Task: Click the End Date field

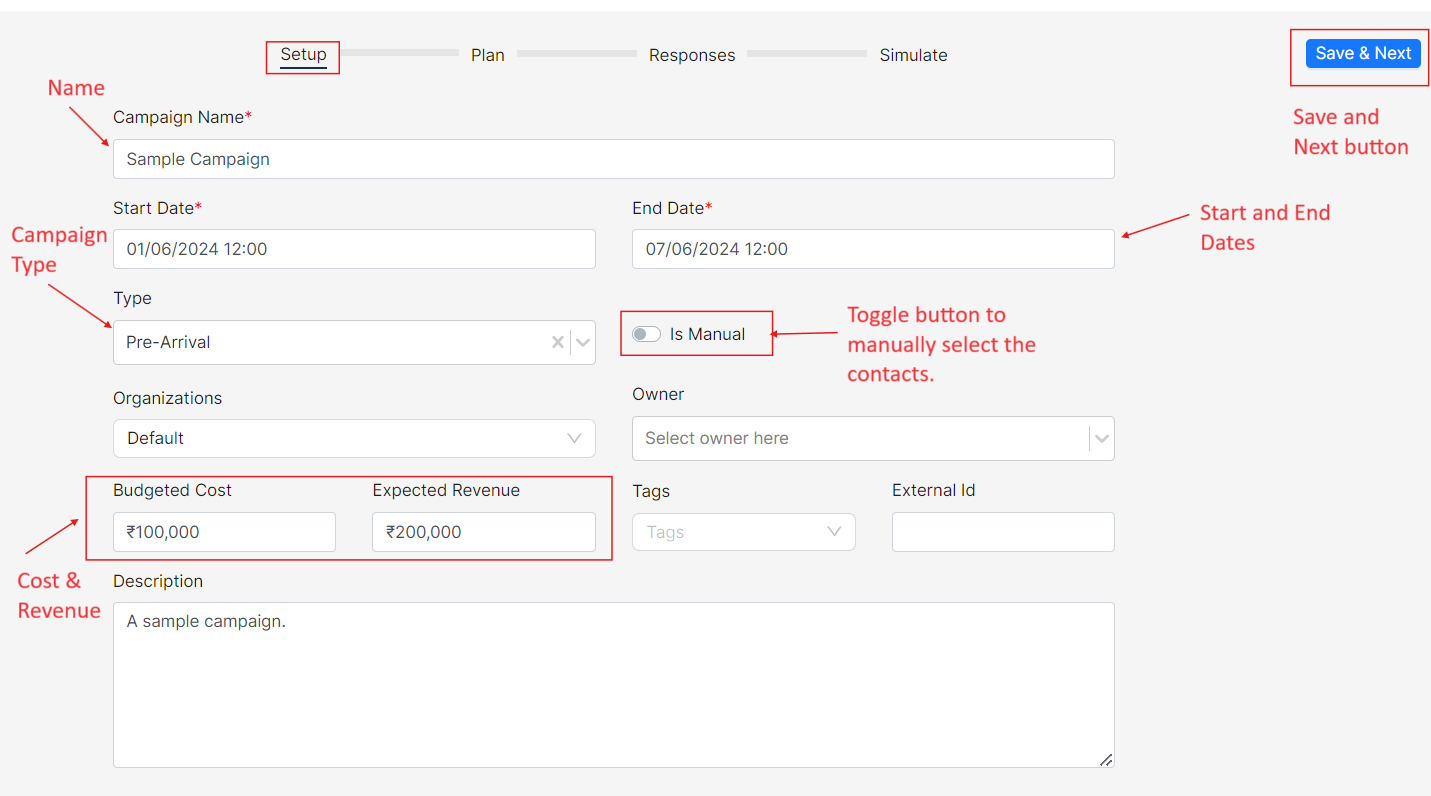Action: click(873, 249)
